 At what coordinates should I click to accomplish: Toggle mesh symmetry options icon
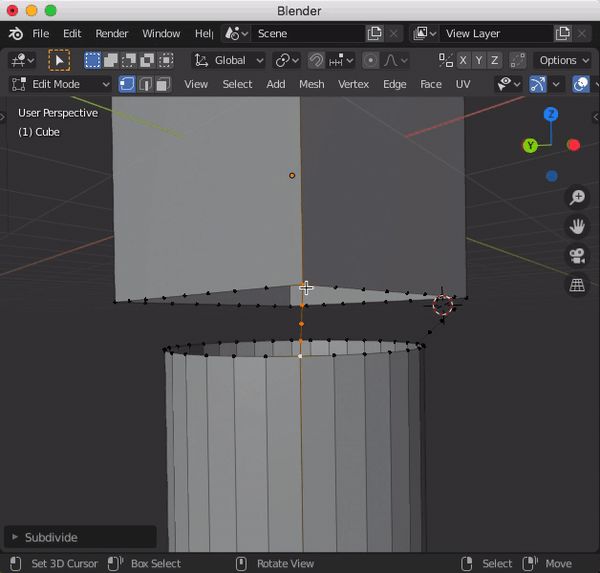click(446, 60)
